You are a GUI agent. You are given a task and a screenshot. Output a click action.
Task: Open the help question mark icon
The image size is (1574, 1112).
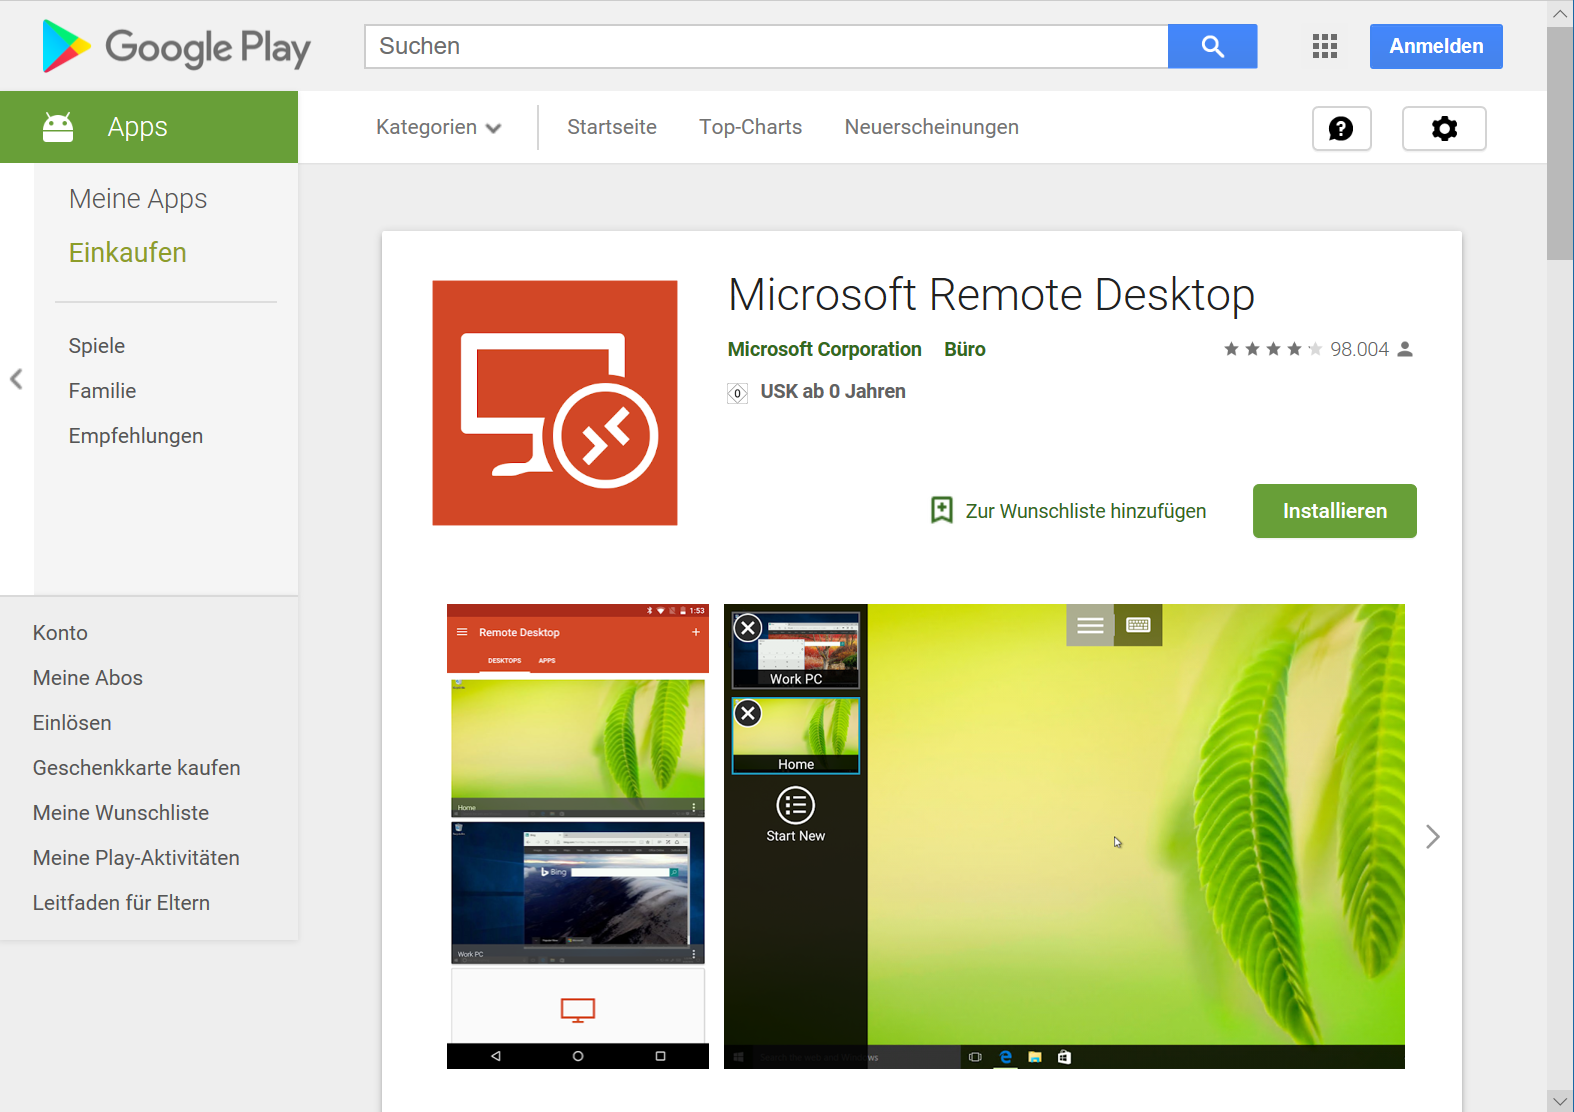pos(1341,128)
